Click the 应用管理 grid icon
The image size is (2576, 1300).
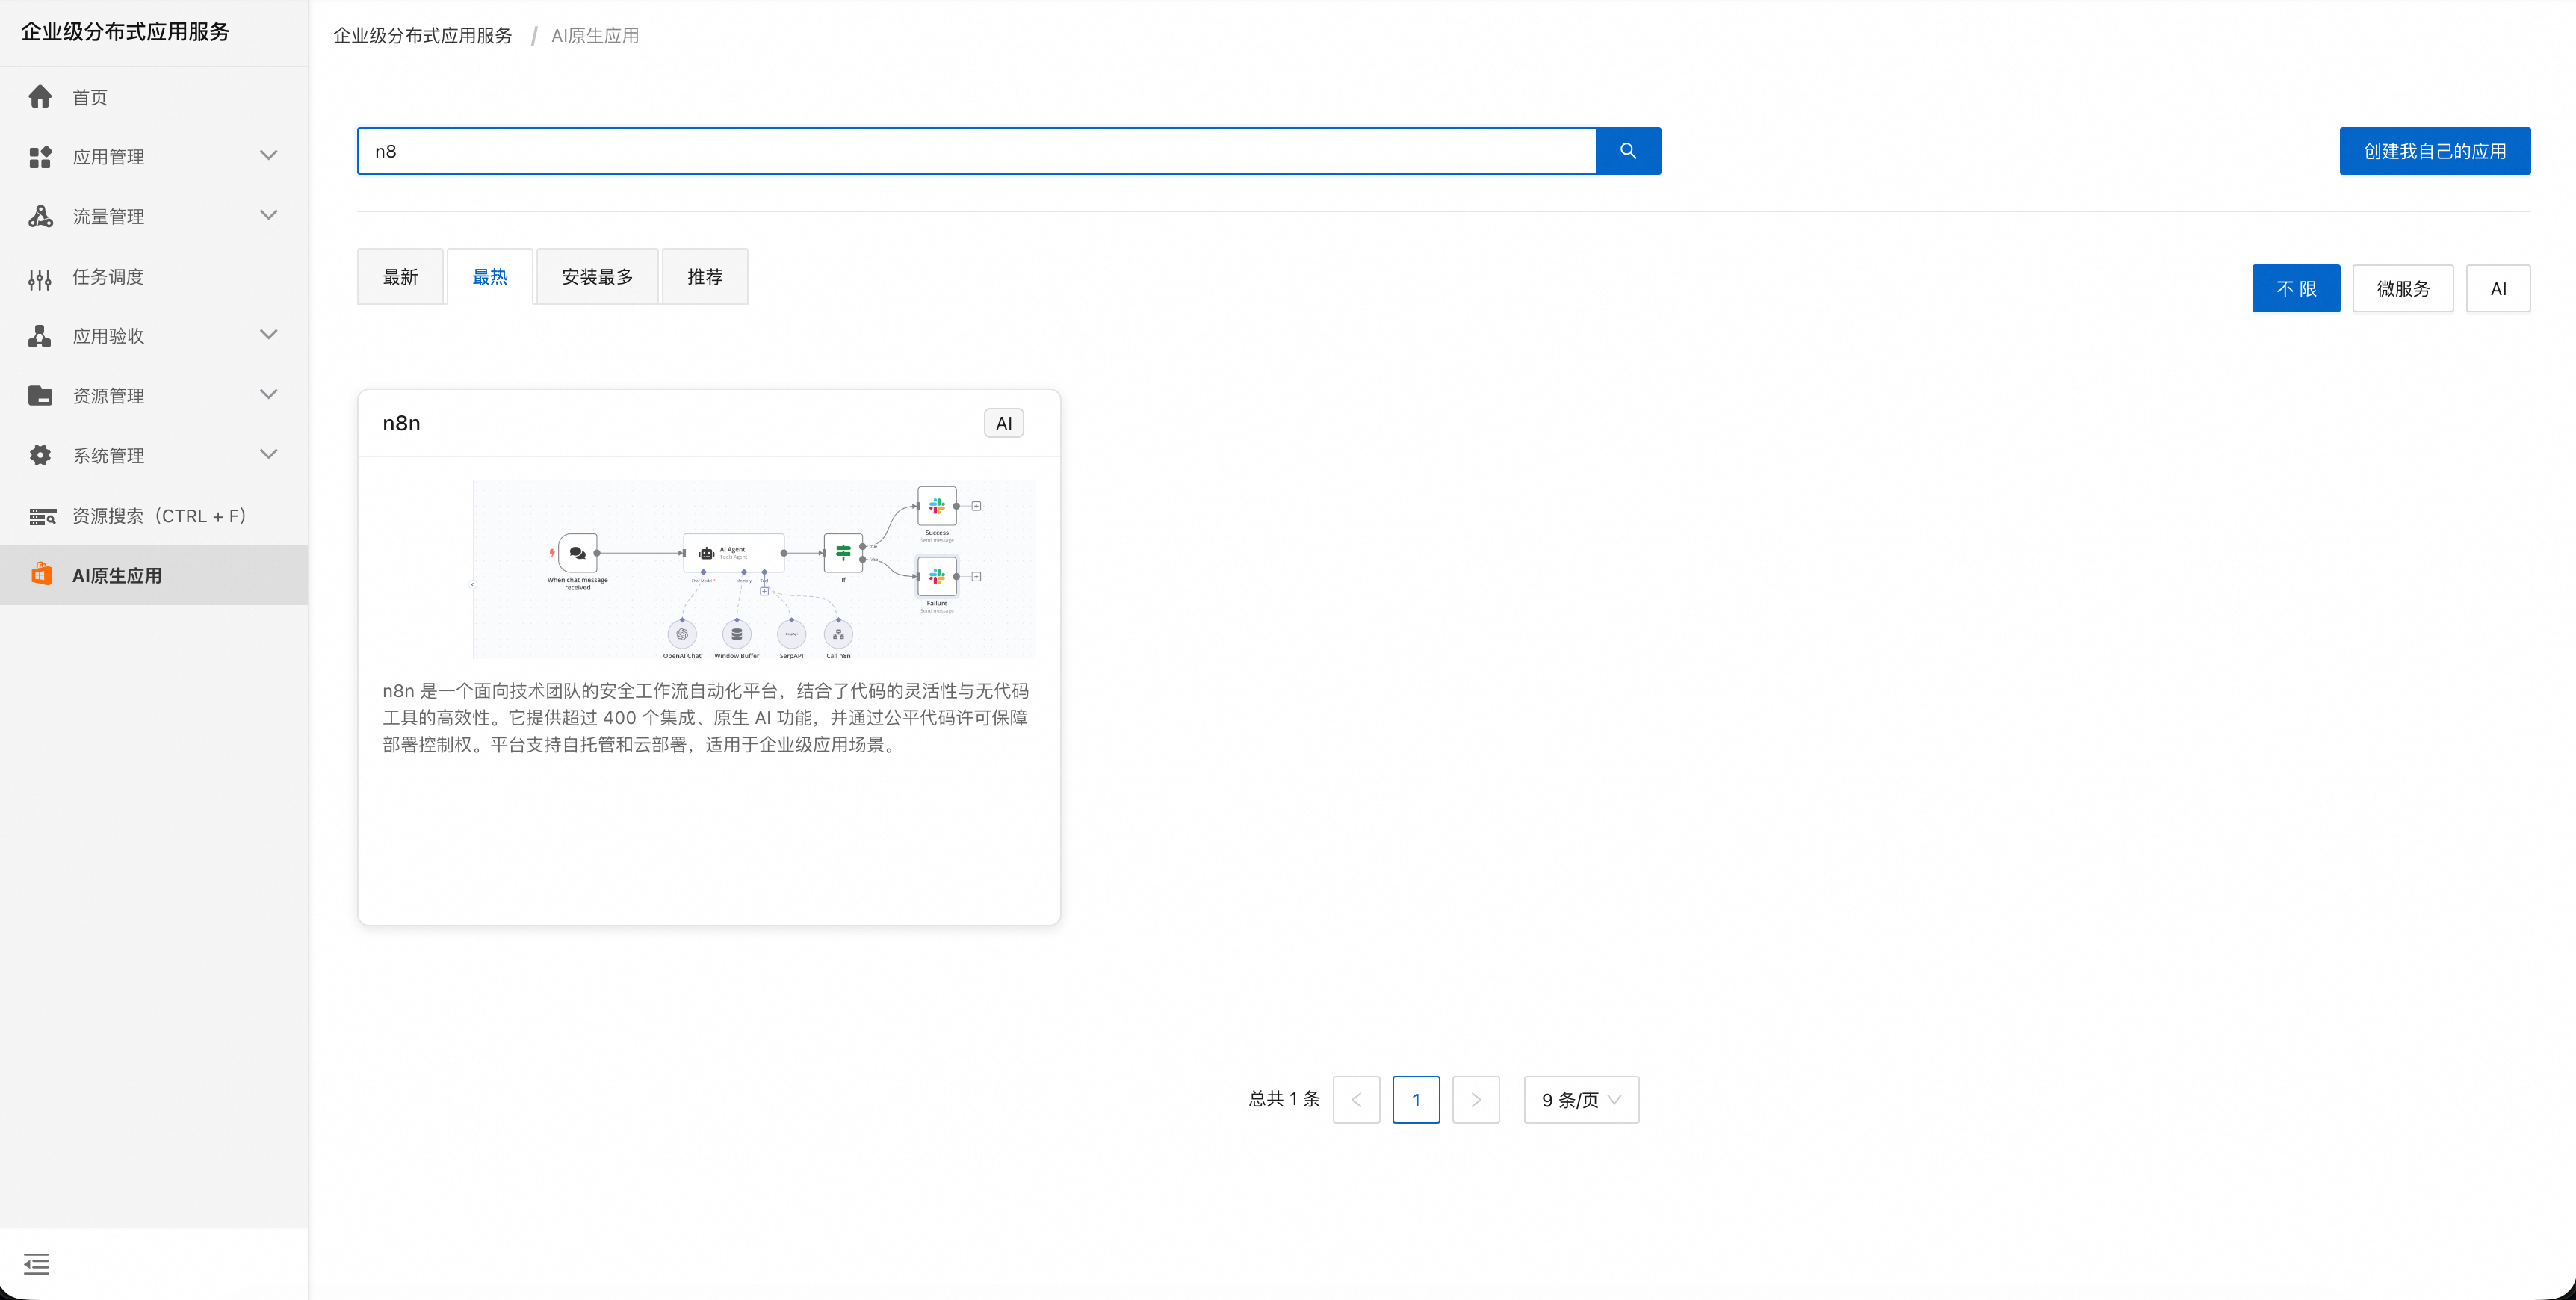(40, 157)
